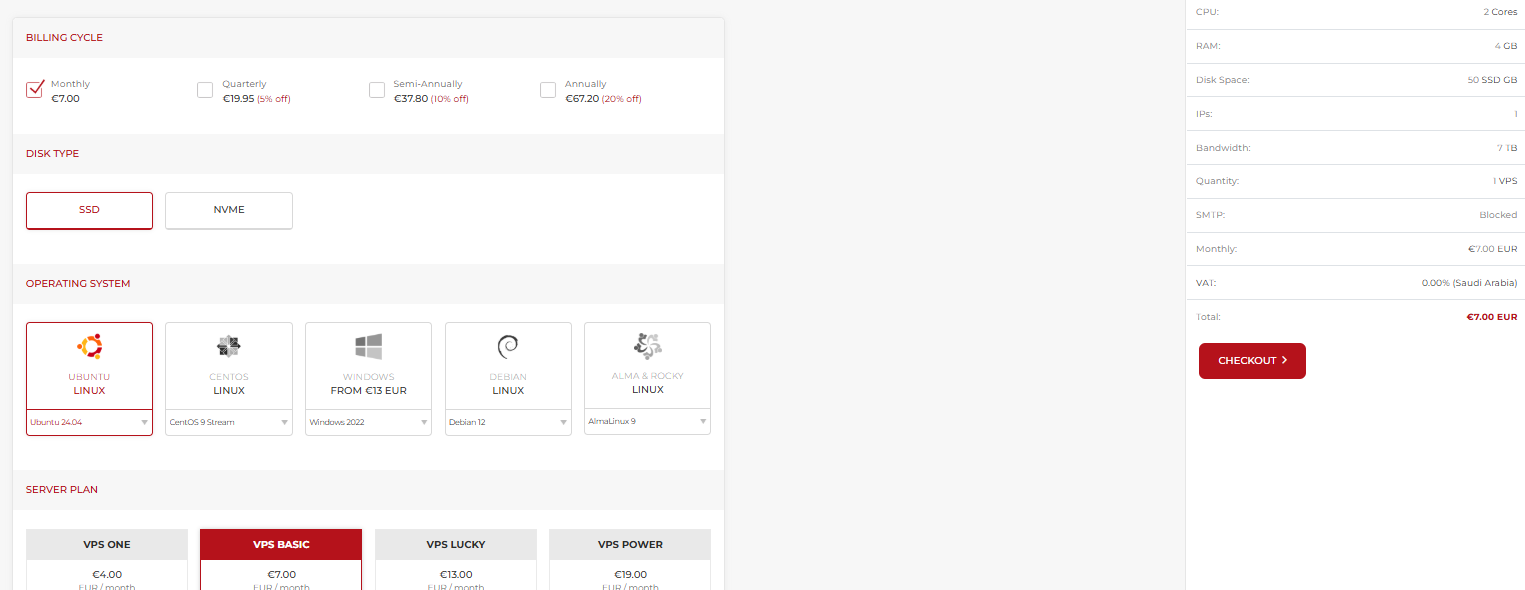Select the Debian swirl logo
Viewport: 1525px width, 590px height.
pyautogui.click(x=508, y=347)
